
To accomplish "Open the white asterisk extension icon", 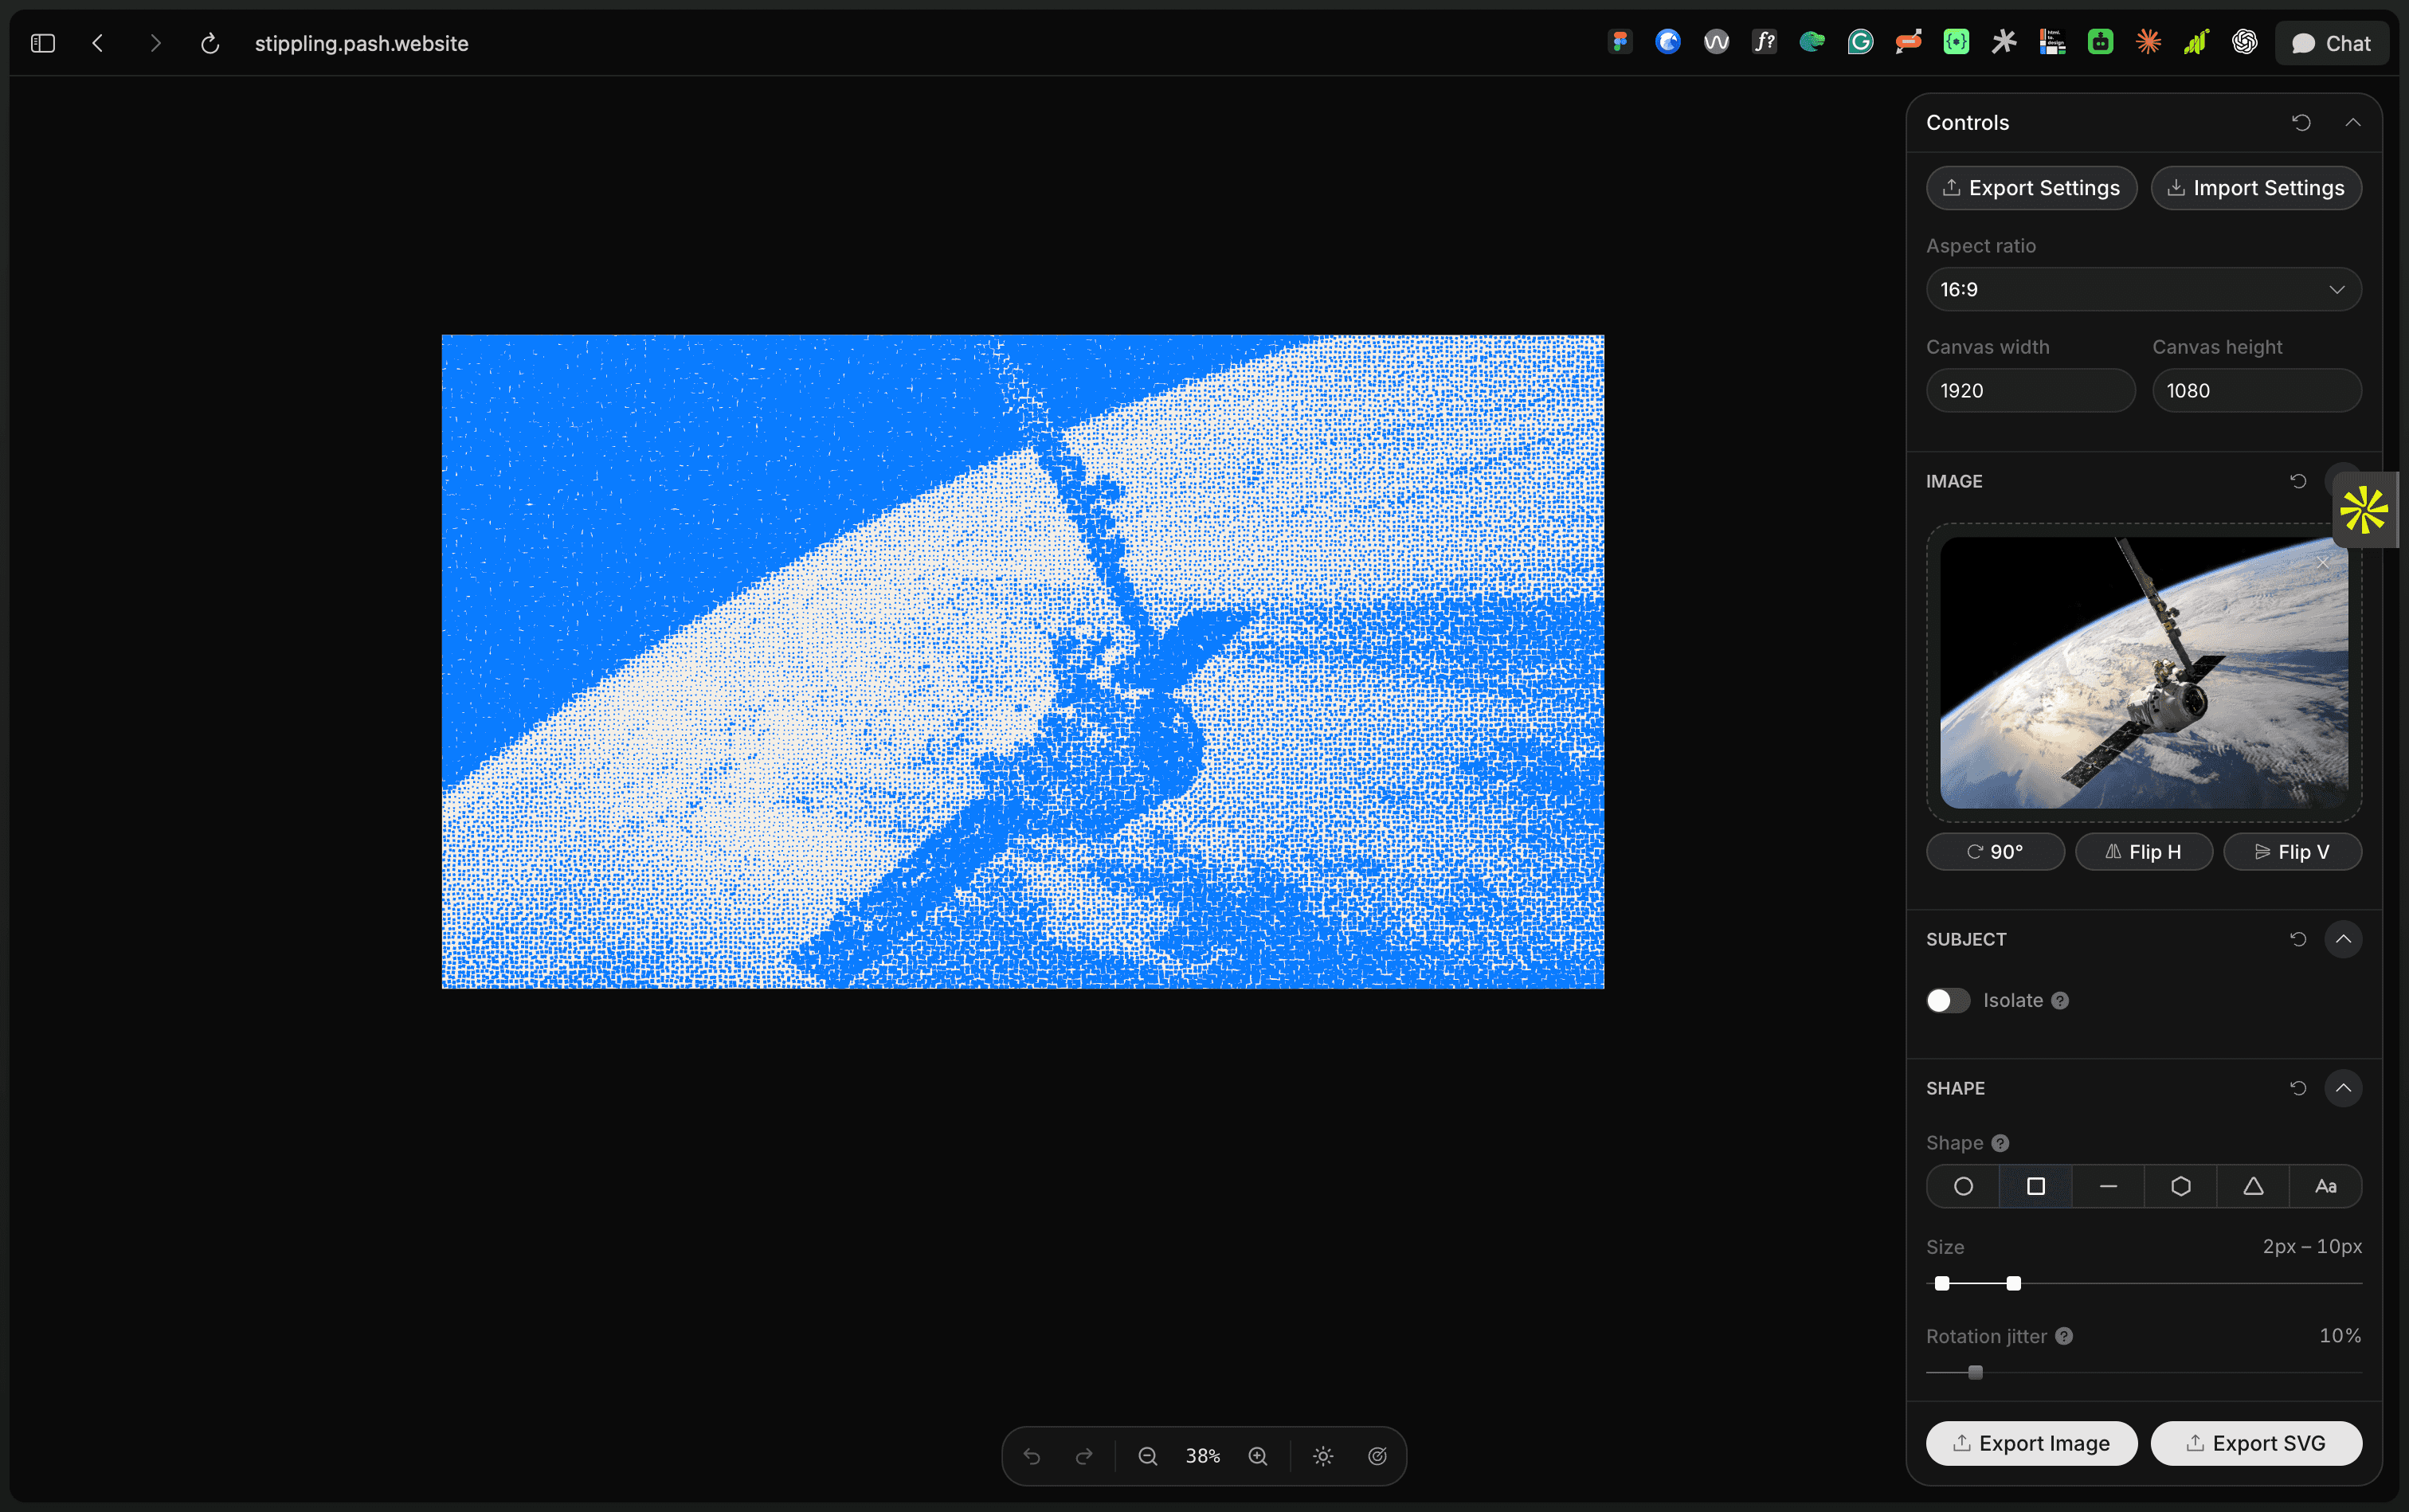I will click(x=2004, y=42).
